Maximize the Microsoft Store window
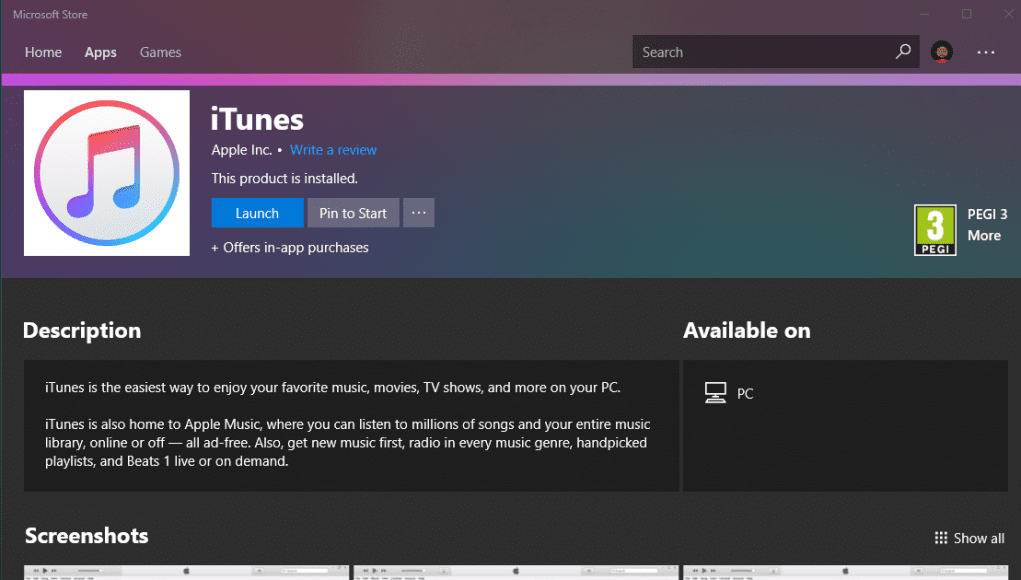Image resolution: width=1021 pixels, height=580 pixels. (x=966, y=14)
